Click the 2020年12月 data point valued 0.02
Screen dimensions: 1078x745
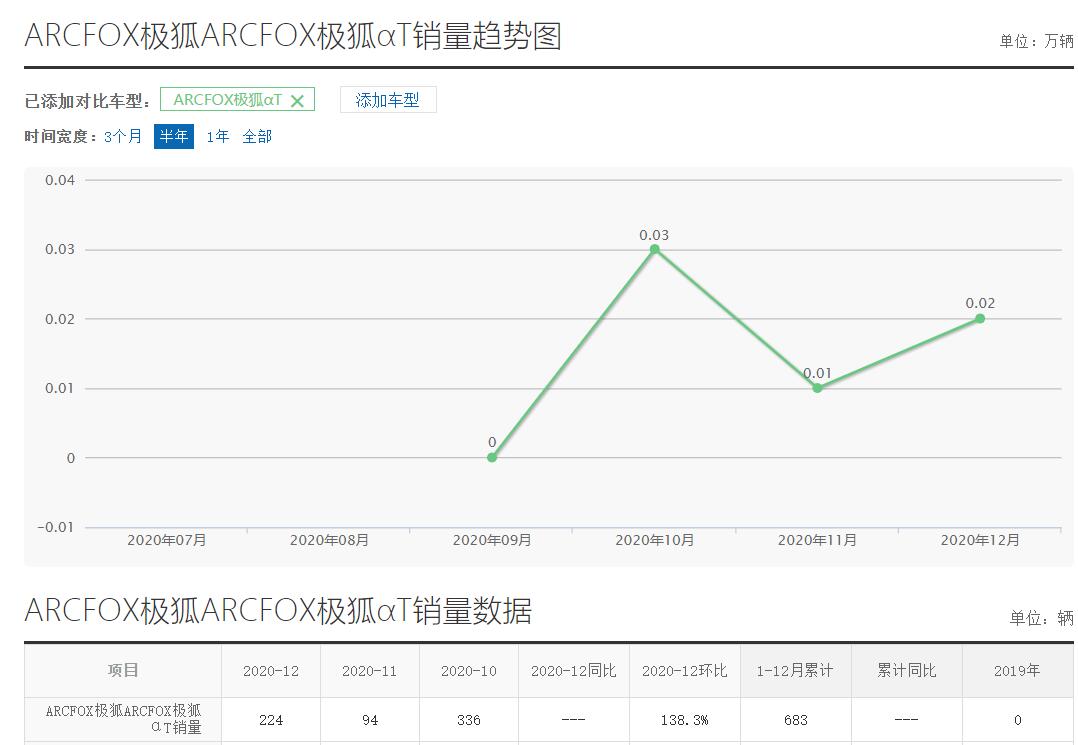pyautogui.click(x=980, y=318)
